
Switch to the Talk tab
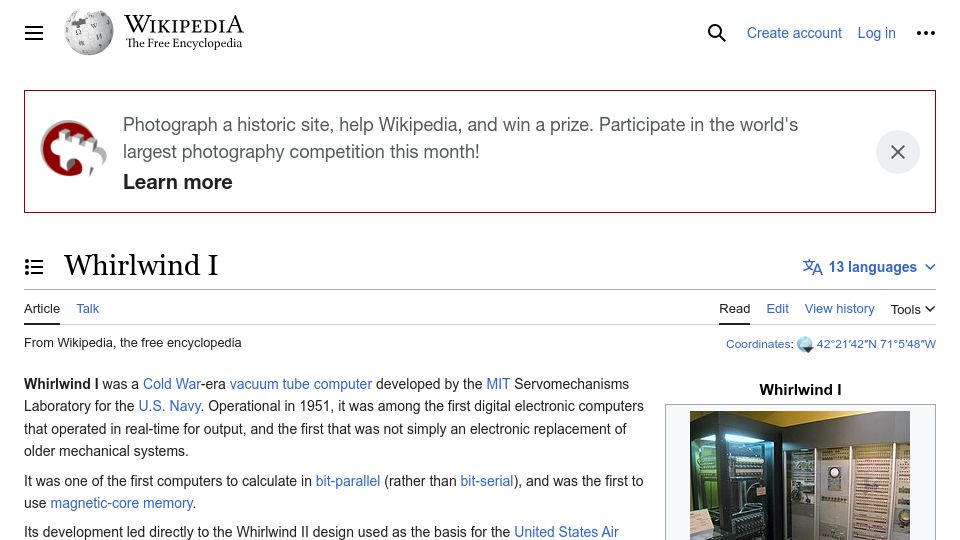[x=88, y=309]
